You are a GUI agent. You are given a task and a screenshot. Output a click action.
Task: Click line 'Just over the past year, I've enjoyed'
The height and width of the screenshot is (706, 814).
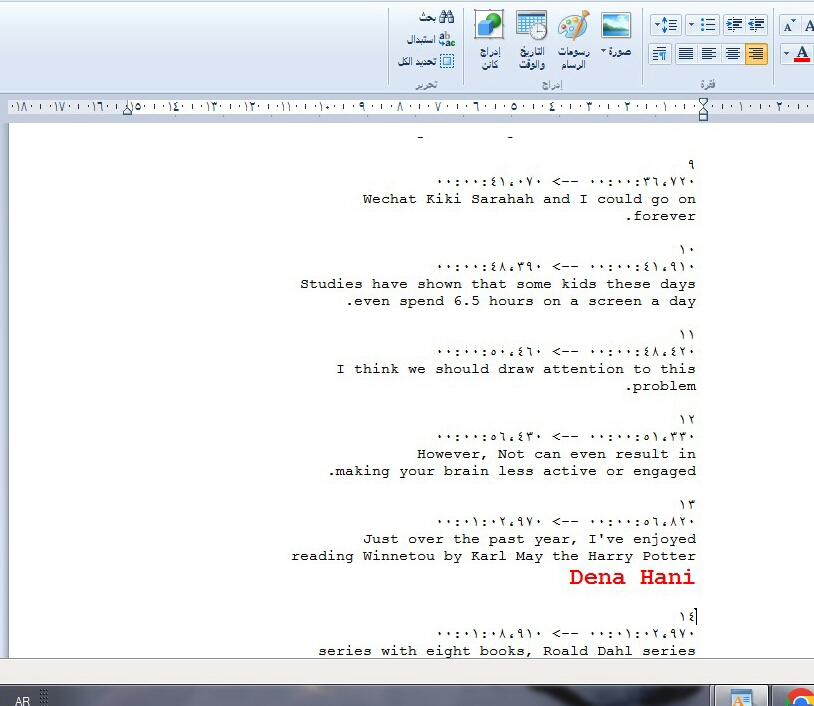click(530, 539)
